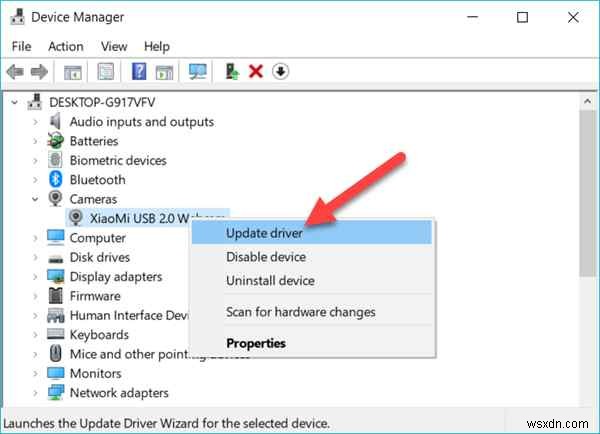The height and width of the screenshot is (434, 600).
Task: Choose Uninstall device option
Action: pyautogui.click(x=270, y=281)
